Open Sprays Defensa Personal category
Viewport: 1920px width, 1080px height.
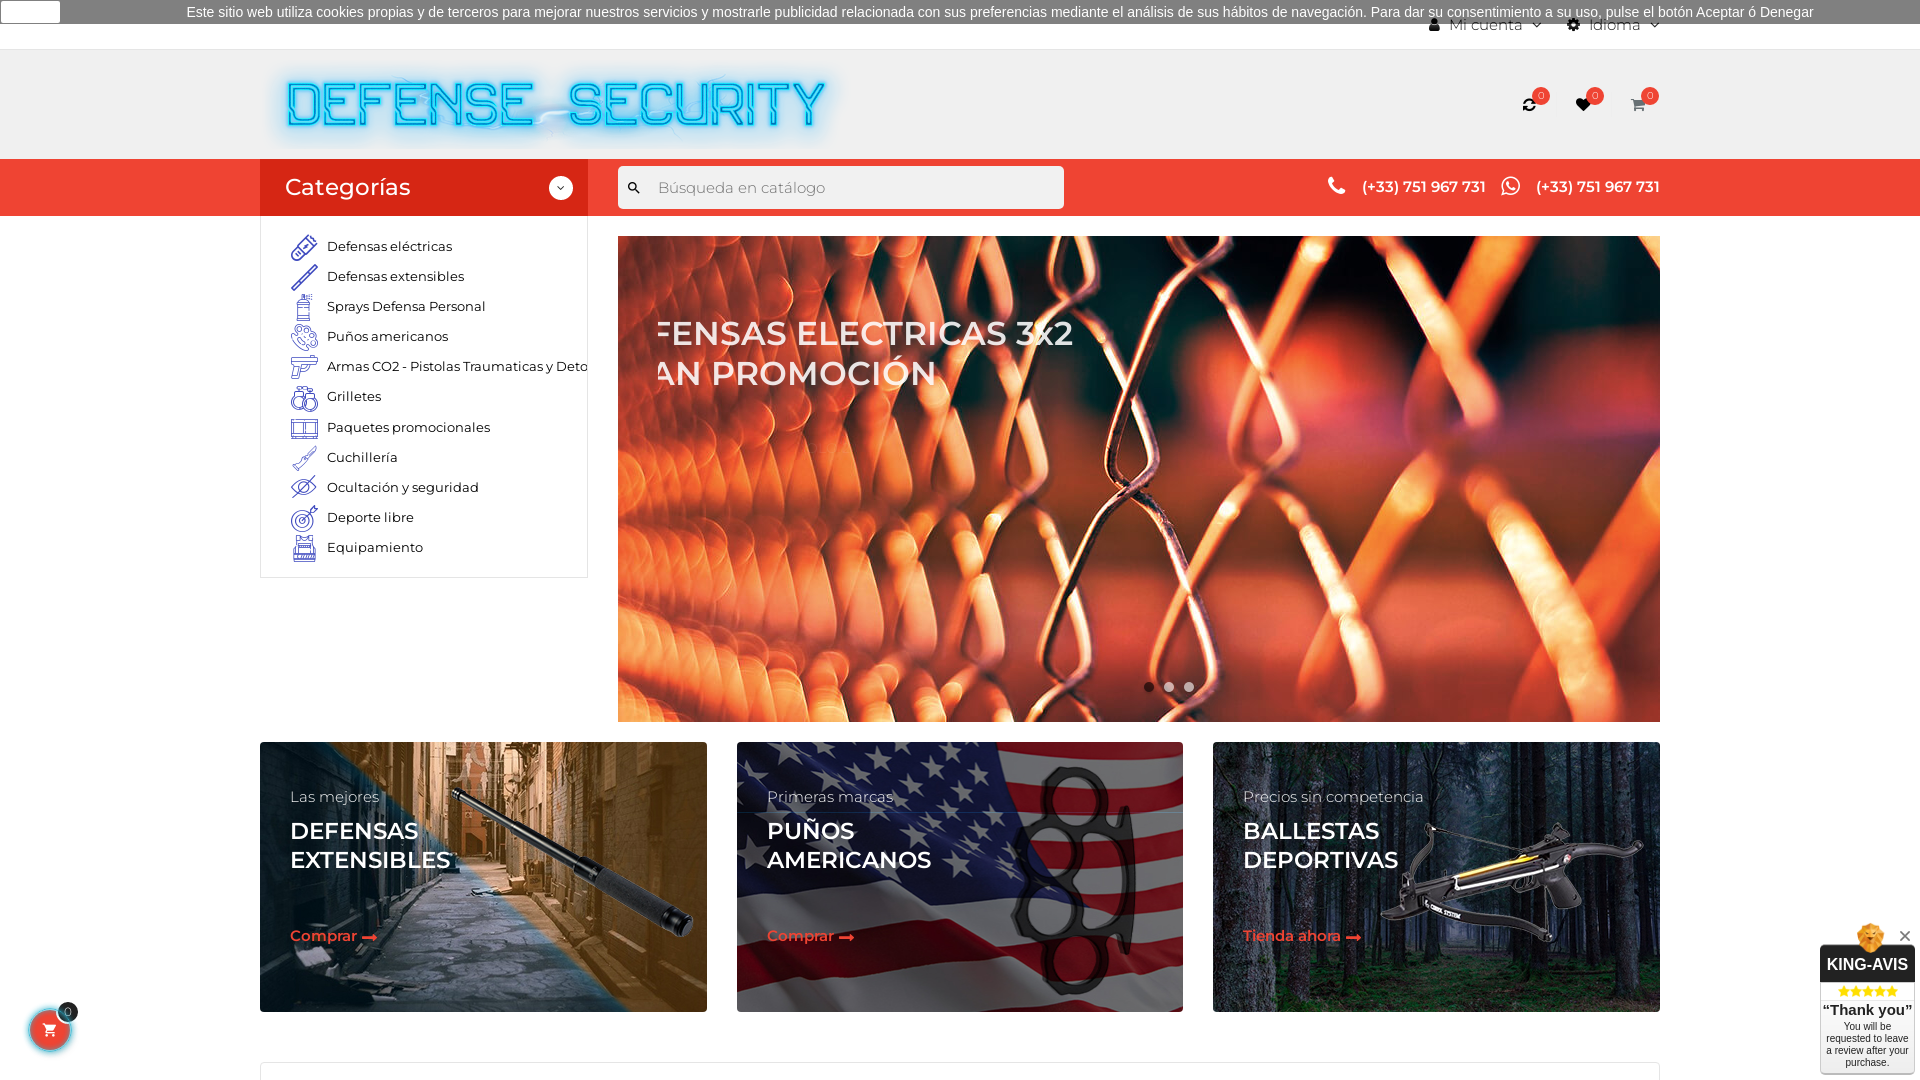406,307
